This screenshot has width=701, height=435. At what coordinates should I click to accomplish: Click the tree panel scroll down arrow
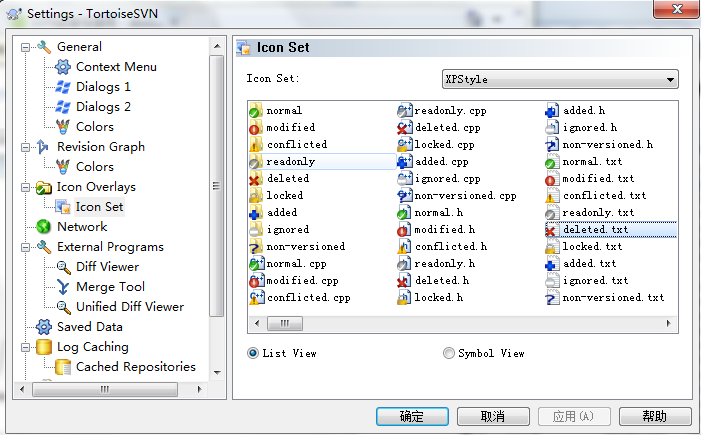(217, 372)
